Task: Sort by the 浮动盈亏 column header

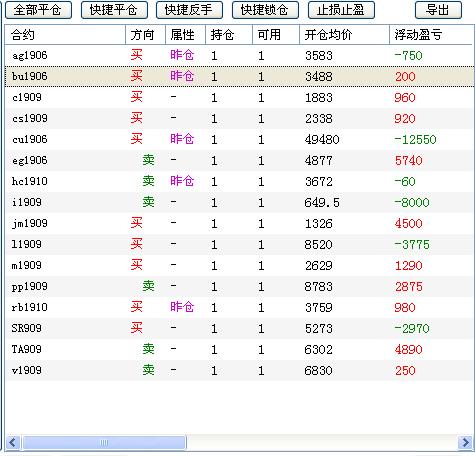Action: (x=432, y=35)
